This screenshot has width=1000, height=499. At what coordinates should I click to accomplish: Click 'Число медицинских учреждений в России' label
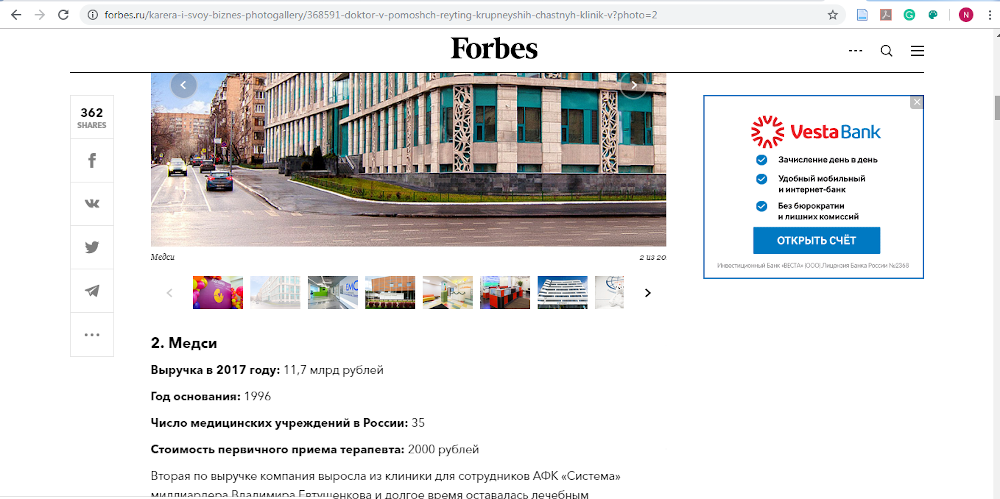pyautogui.click(x=280, y=423)
